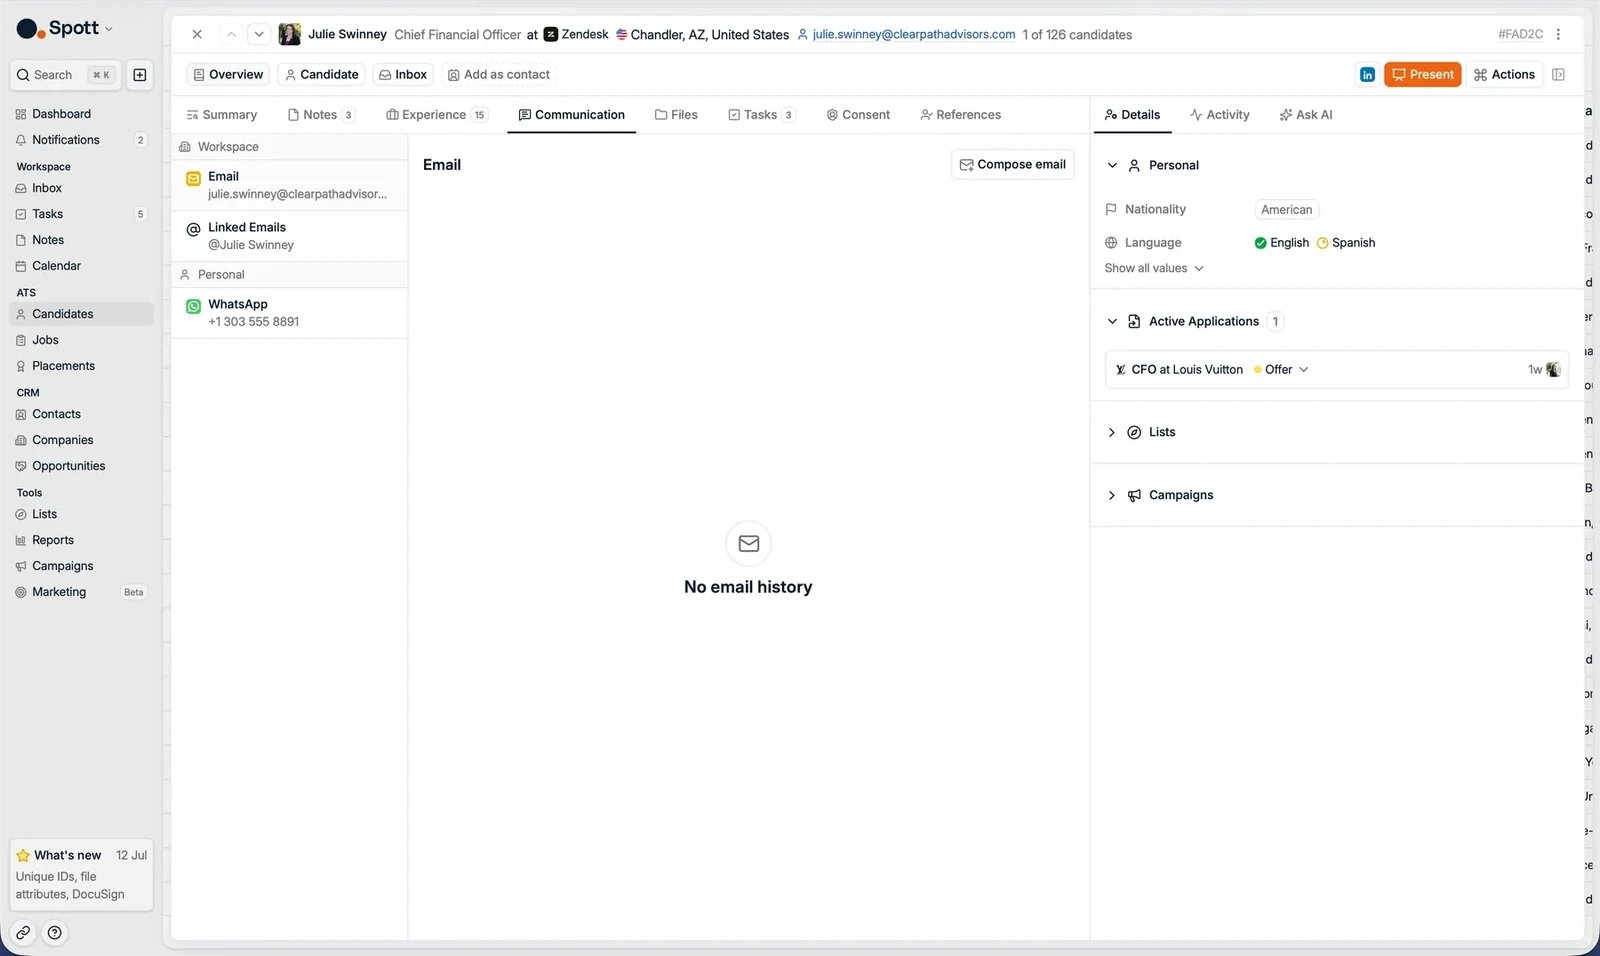Open Opportunities under CRM
Image resolution: width=1600 pixels, height=956 pixels.
click(81, 466)
